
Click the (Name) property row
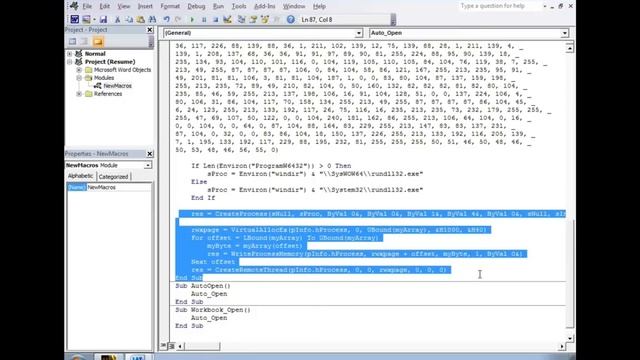(109, 187)
